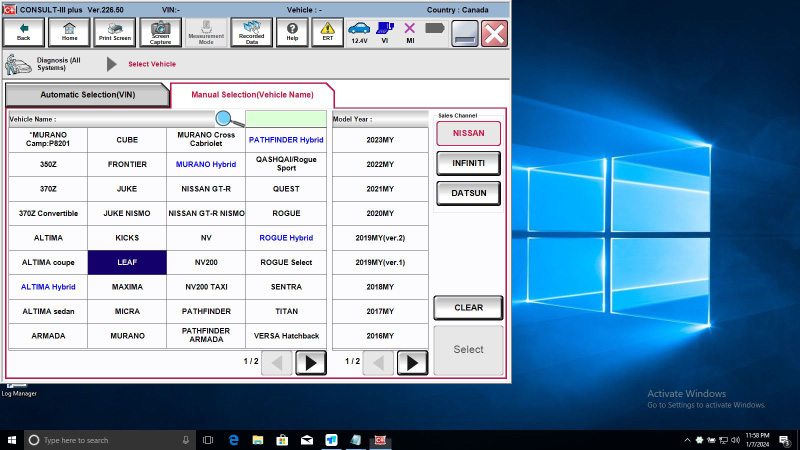Select NISSAN GT-R vehicle

click(206, 189)
